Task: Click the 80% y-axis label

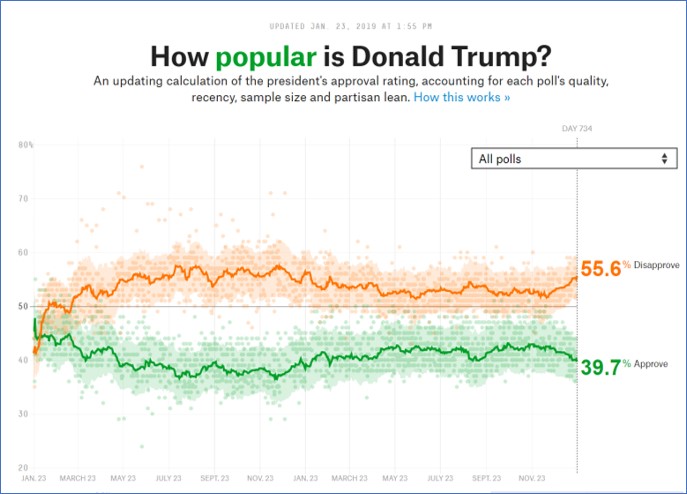Action: (x=25, y=145)
